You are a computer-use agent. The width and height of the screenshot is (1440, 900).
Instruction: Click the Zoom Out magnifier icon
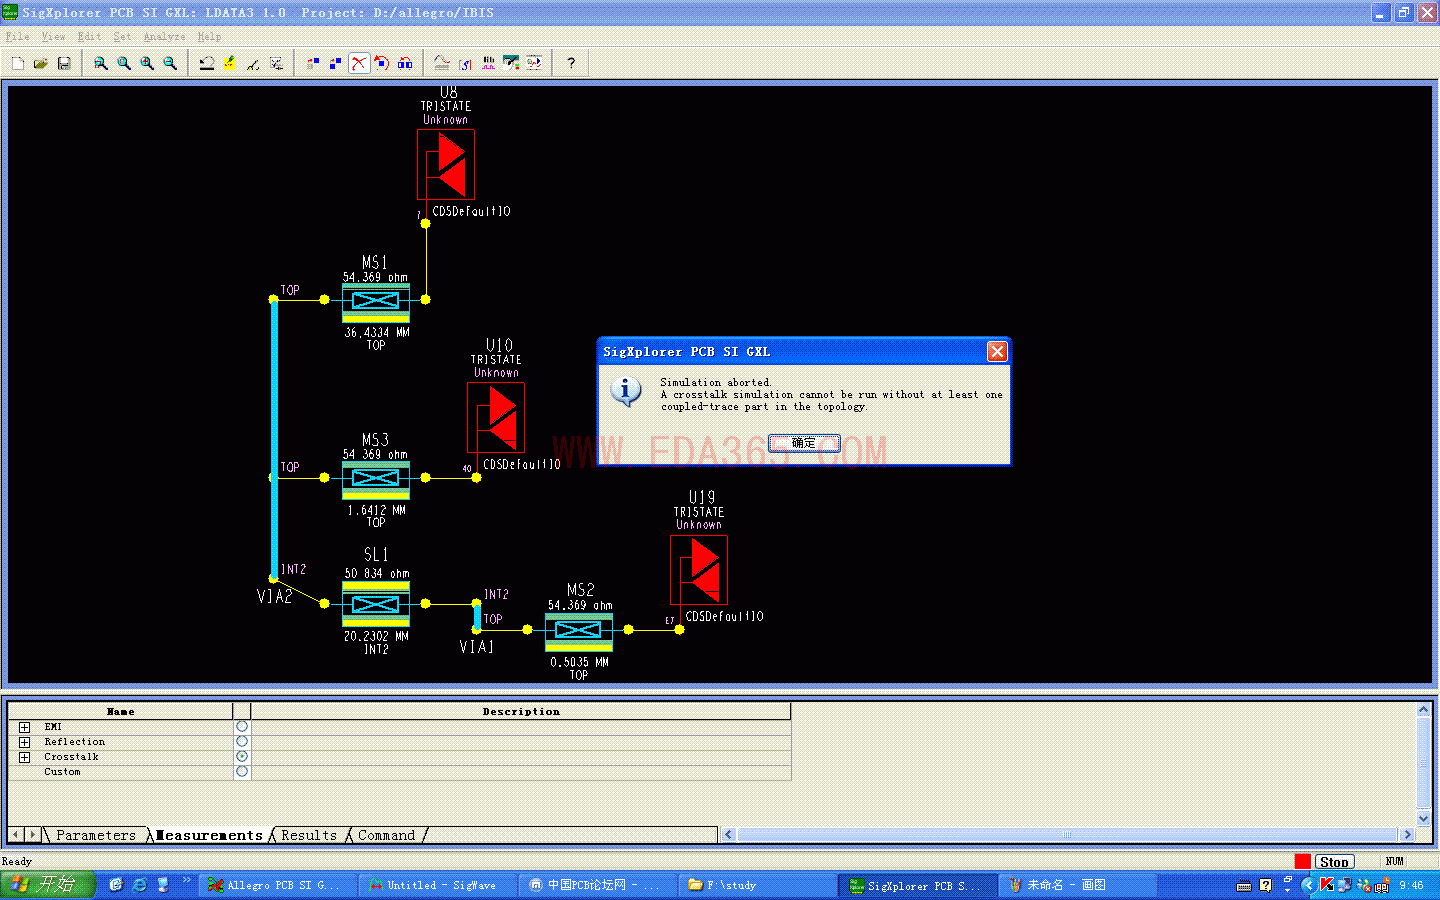(x=170, y=63)
